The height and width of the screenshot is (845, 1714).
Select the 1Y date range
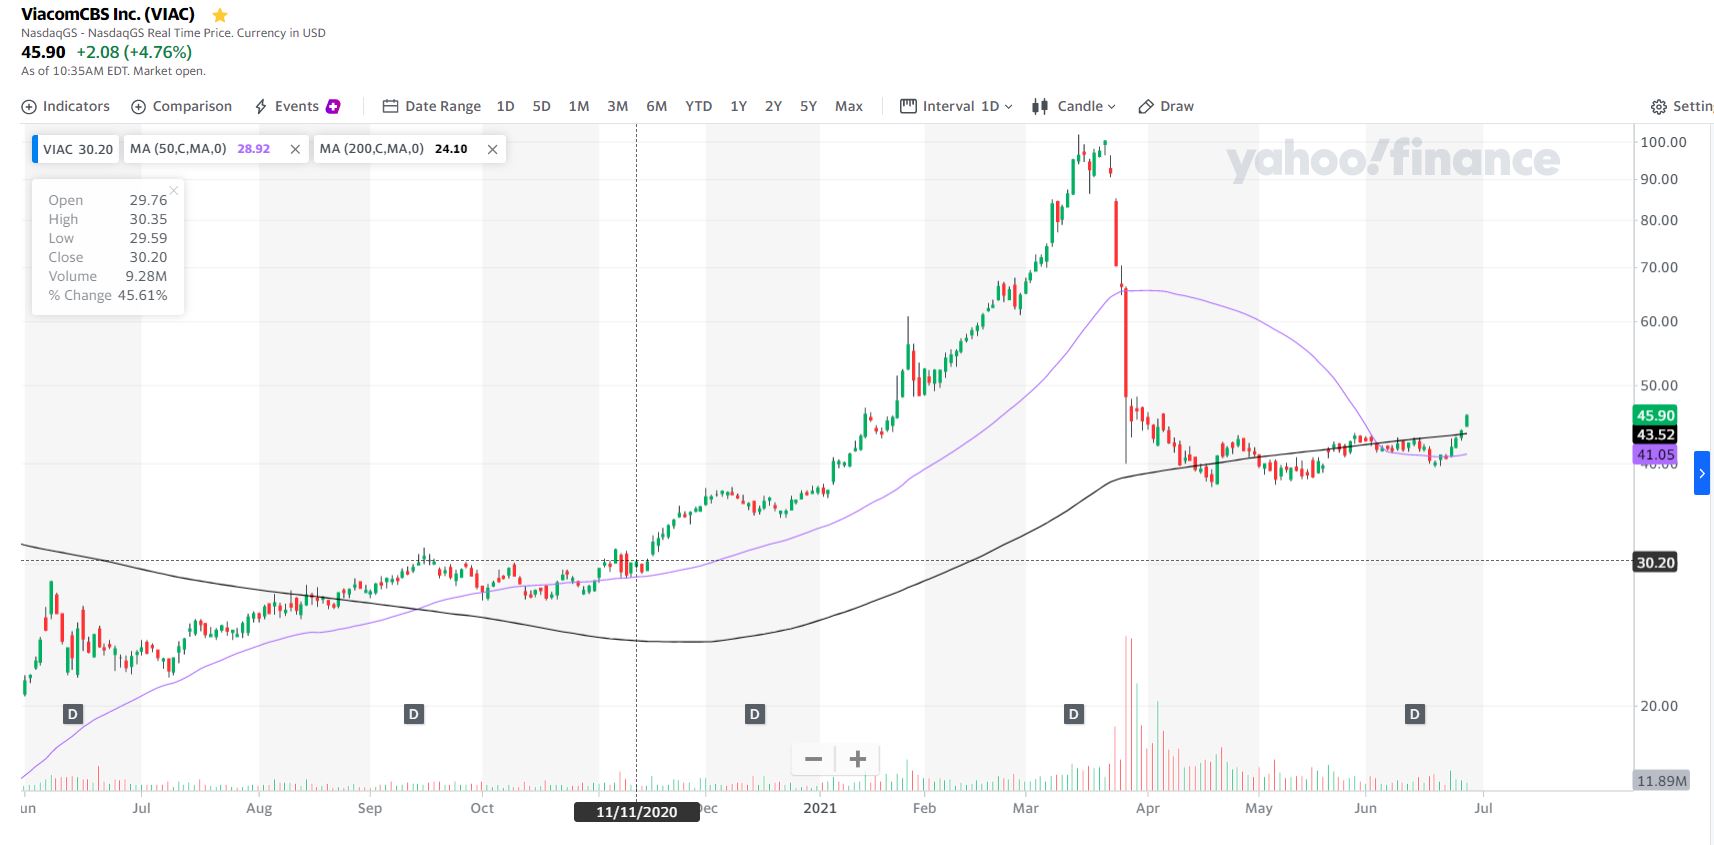point(739,106)
